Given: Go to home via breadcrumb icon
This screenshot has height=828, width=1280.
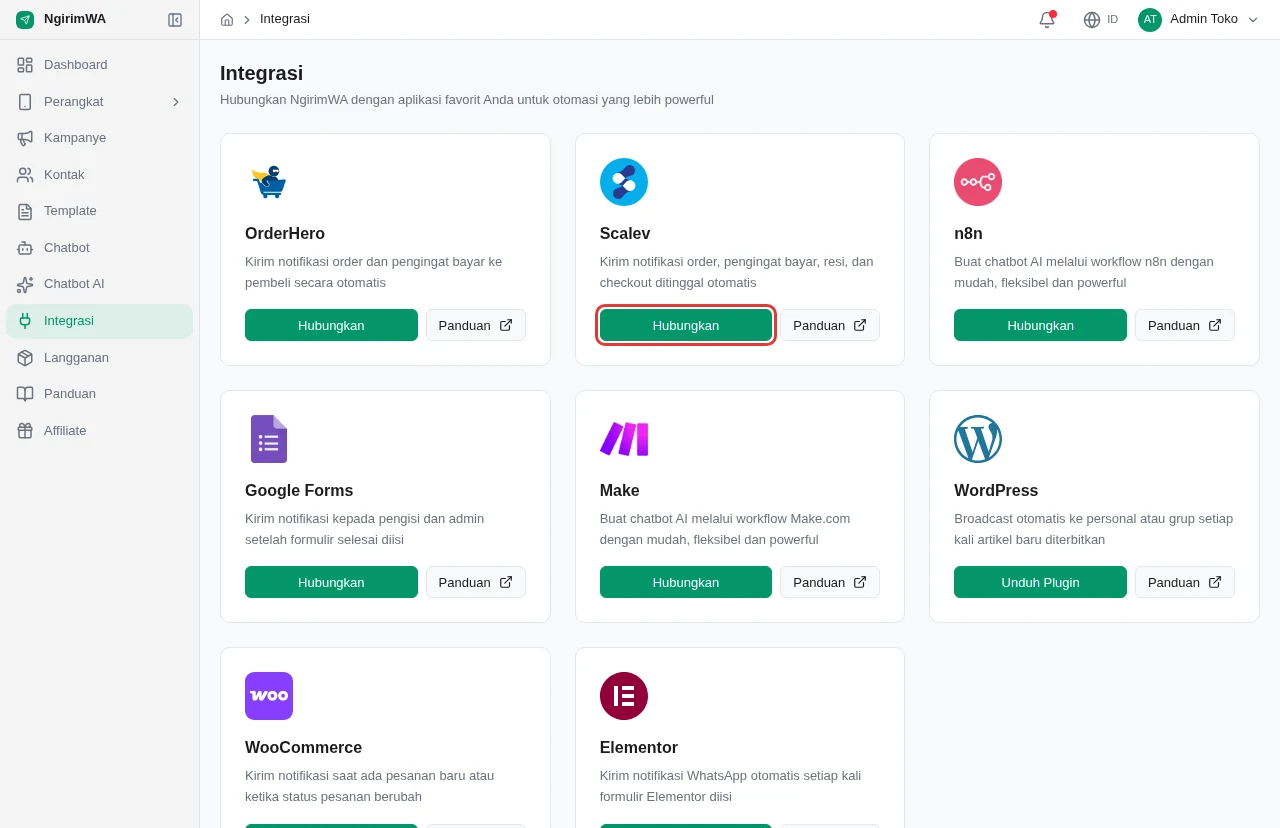Looking at the screenshot, I should click(227, 19).
